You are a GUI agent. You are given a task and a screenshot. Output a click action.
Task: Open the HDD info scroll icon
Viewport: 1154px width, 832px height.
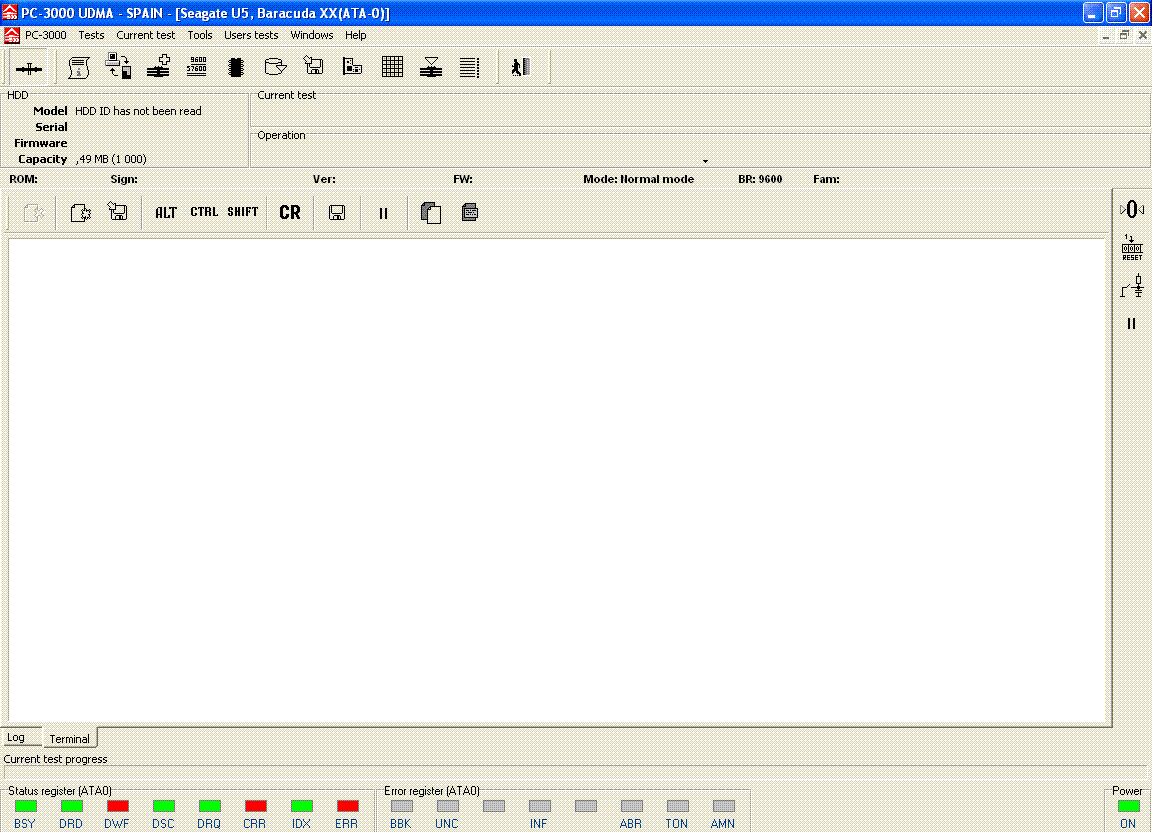[79, 68]
